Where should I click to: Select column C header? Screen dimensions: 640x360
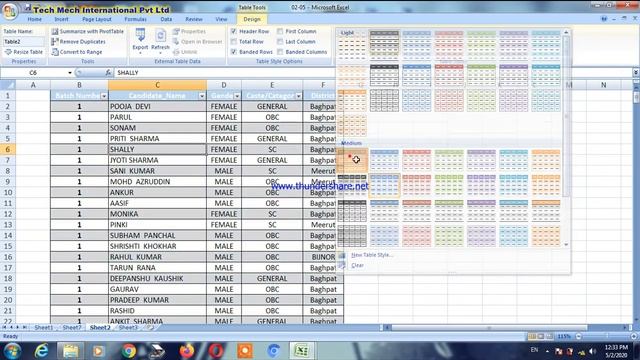pyautogui.click(x=158, y=85)
